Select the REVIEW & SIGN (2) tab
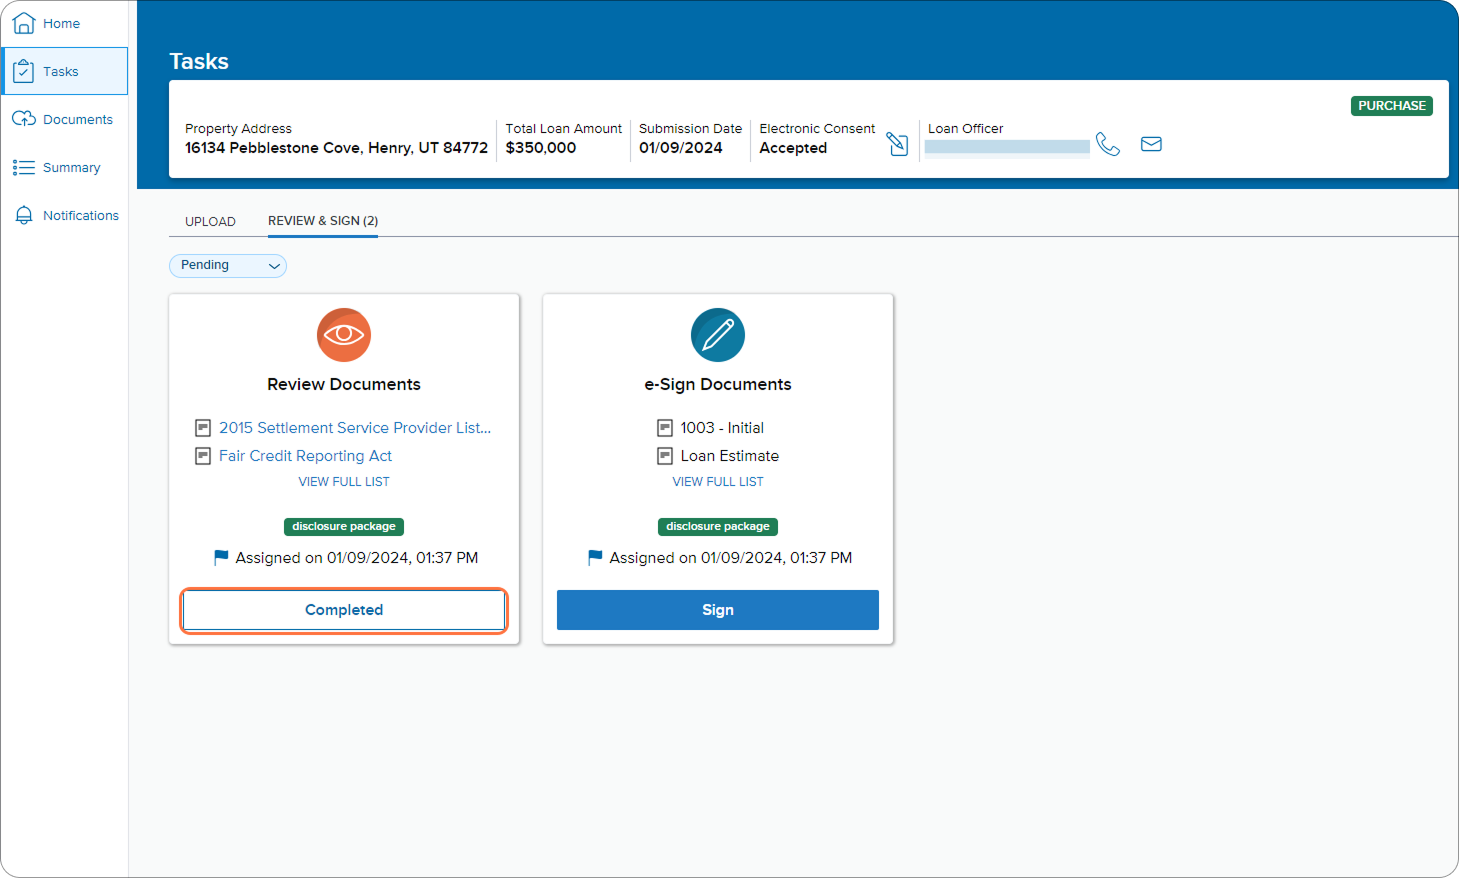The width and height of the screenshot is (1459, 878). [323, 221]
